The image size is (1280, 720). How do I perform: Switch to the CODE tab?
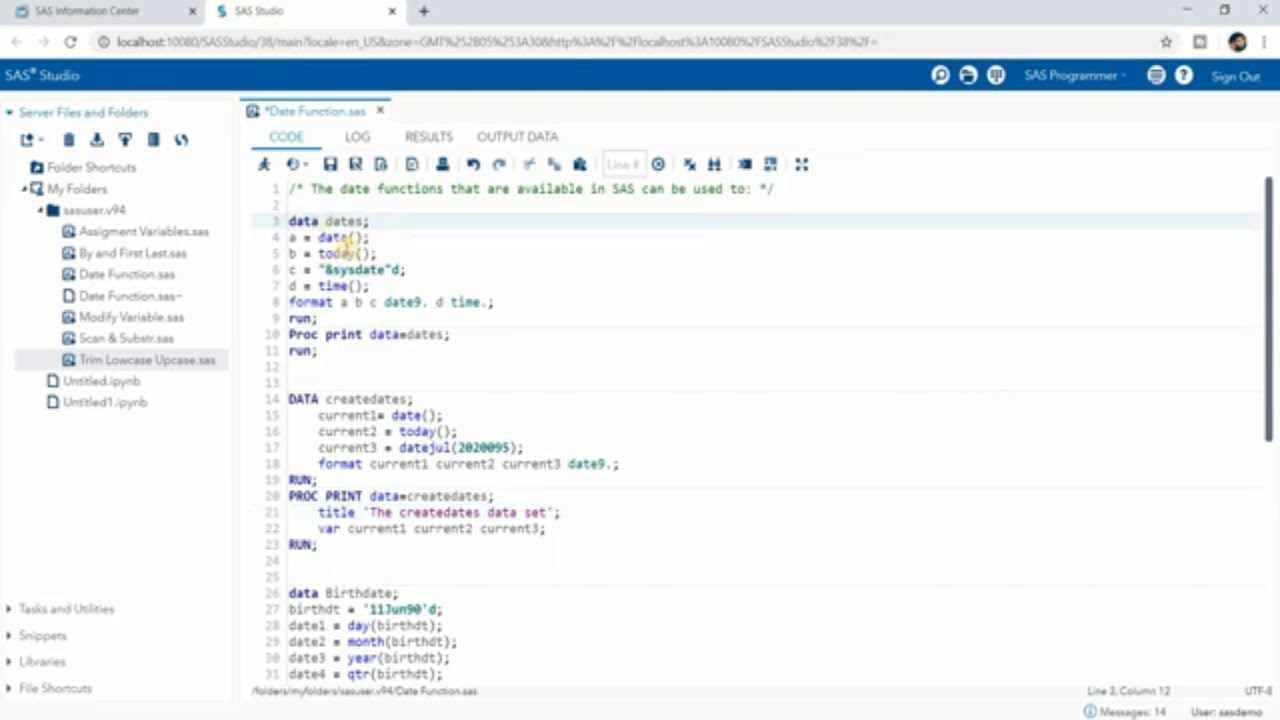pyautogui.click(x=286, y=137)
